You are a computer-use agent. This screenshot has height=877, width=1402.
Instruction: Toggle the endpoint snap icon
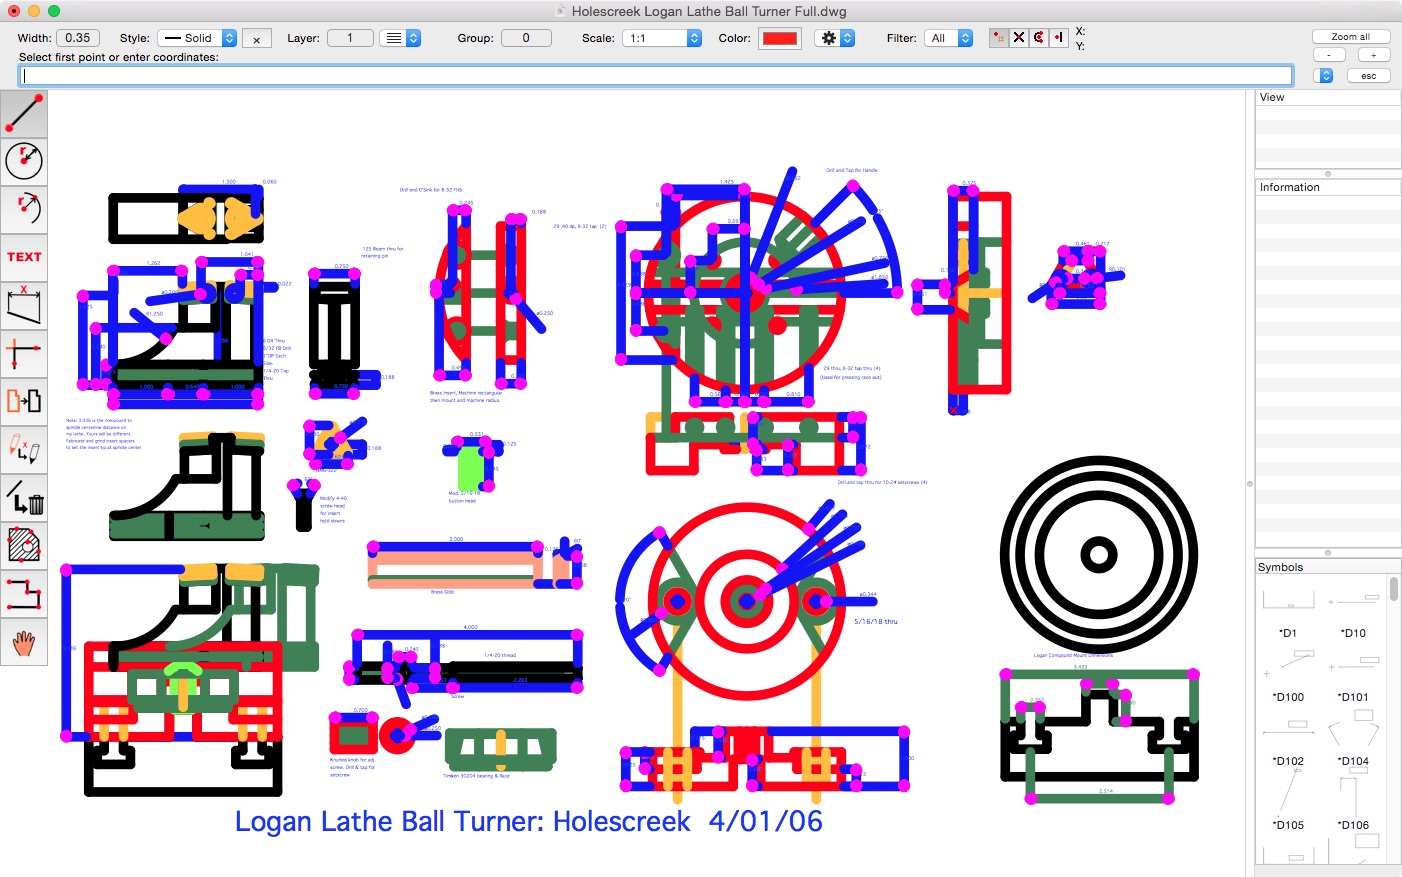[1058, 38]
